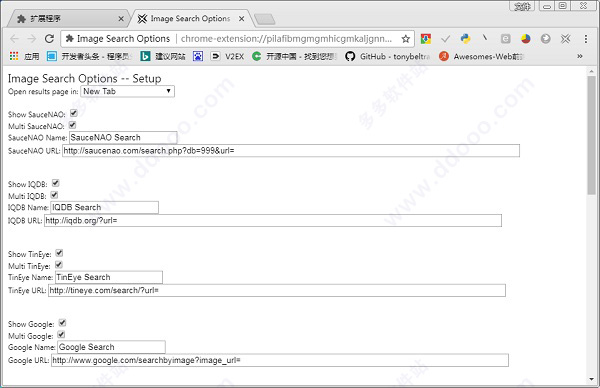600x388 pixels.
Task: Toggle Show IQDB checkbox
Action: click(55, 183)
